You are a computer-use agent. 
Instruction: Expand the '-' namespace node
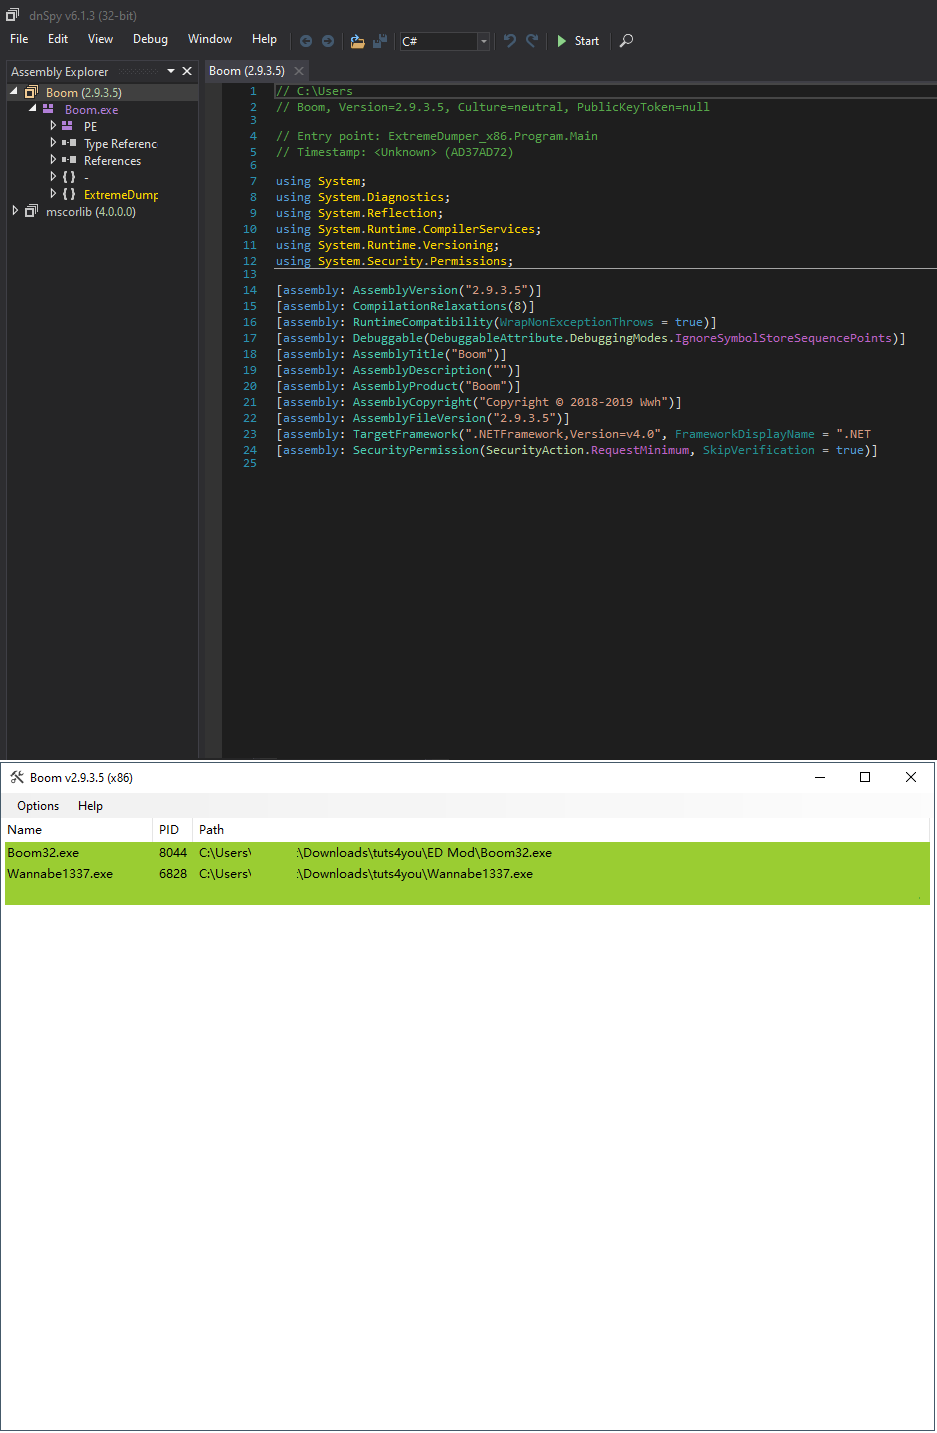click(53, 177)
